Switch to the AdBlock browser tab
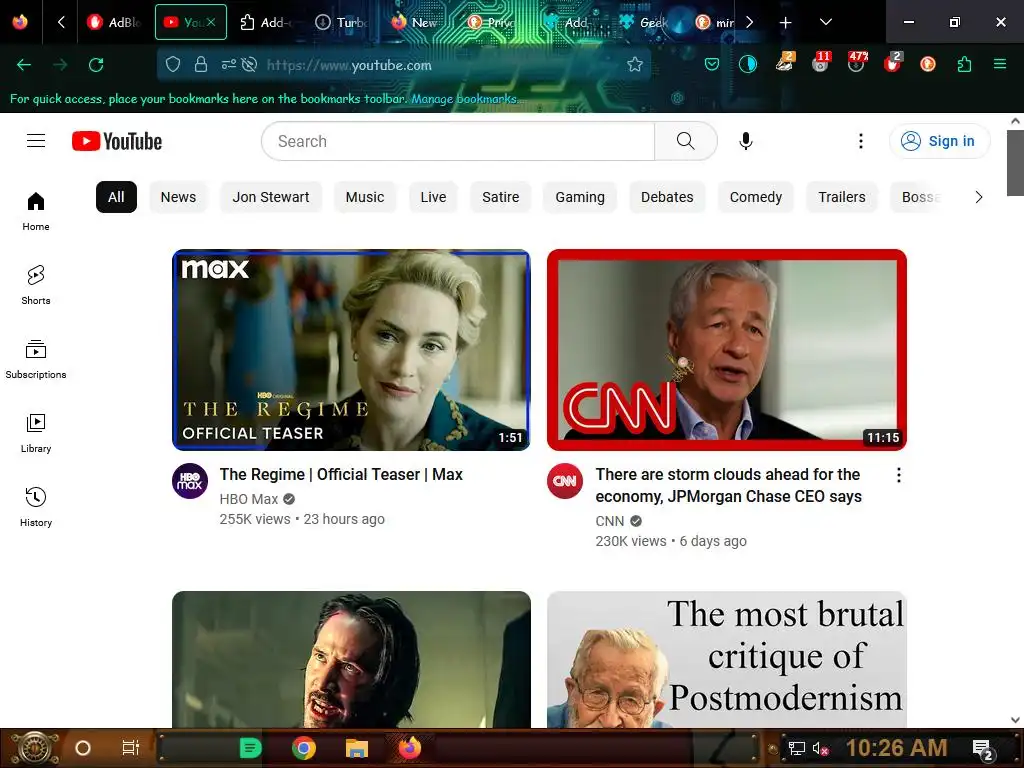1024x768 pixels. tap(114, 22)
